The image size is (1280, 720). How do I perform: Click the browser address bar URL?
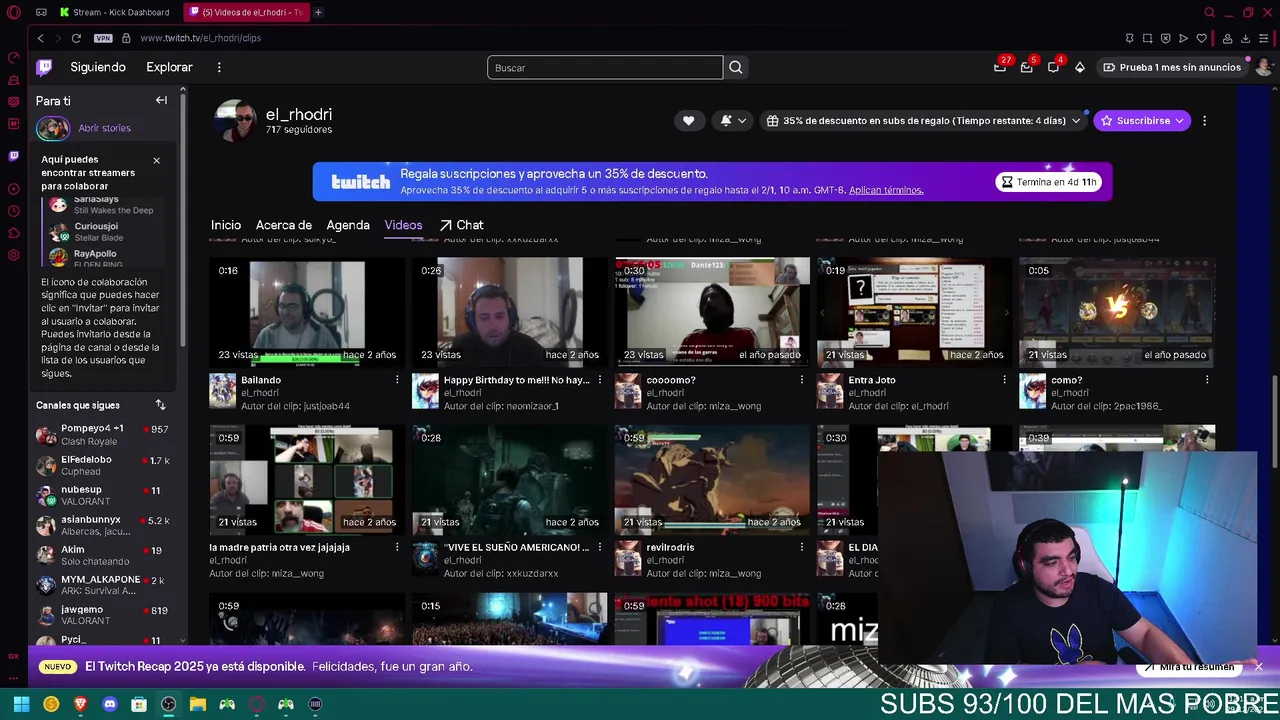pyautogui.click(x=200, y=38)
